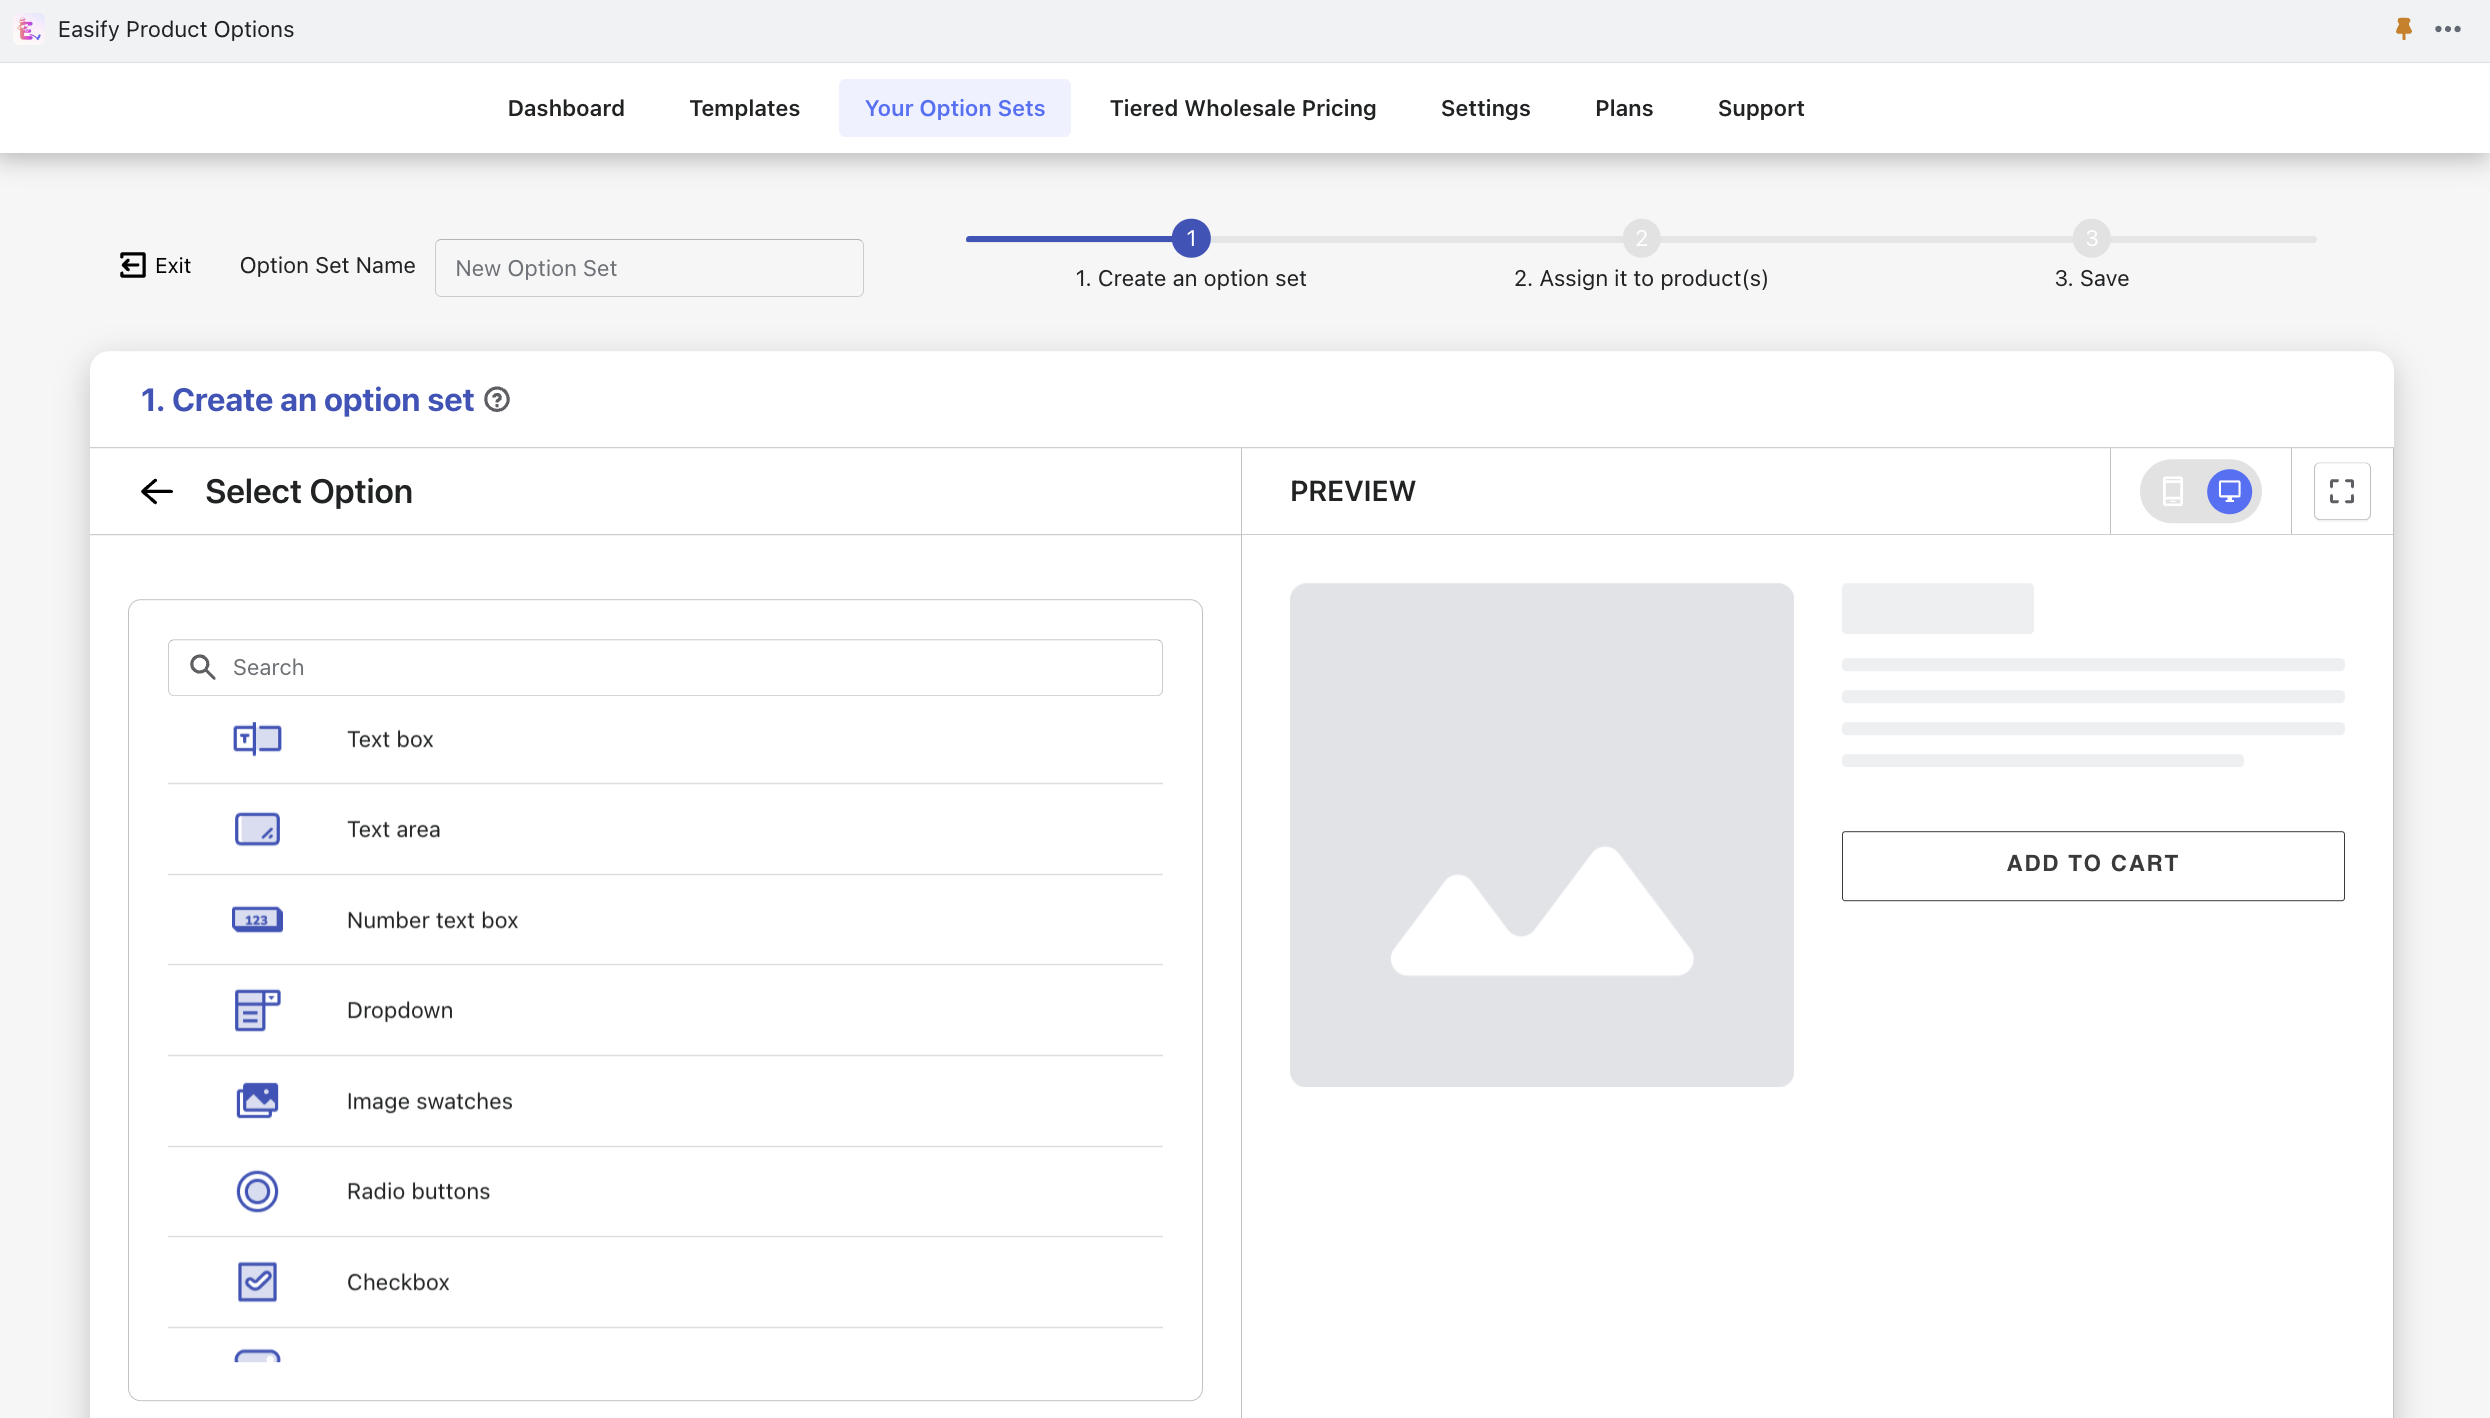Switch to the Templates tab
This screenshot has width=2490, height=1418.
(x=744, y=106)
